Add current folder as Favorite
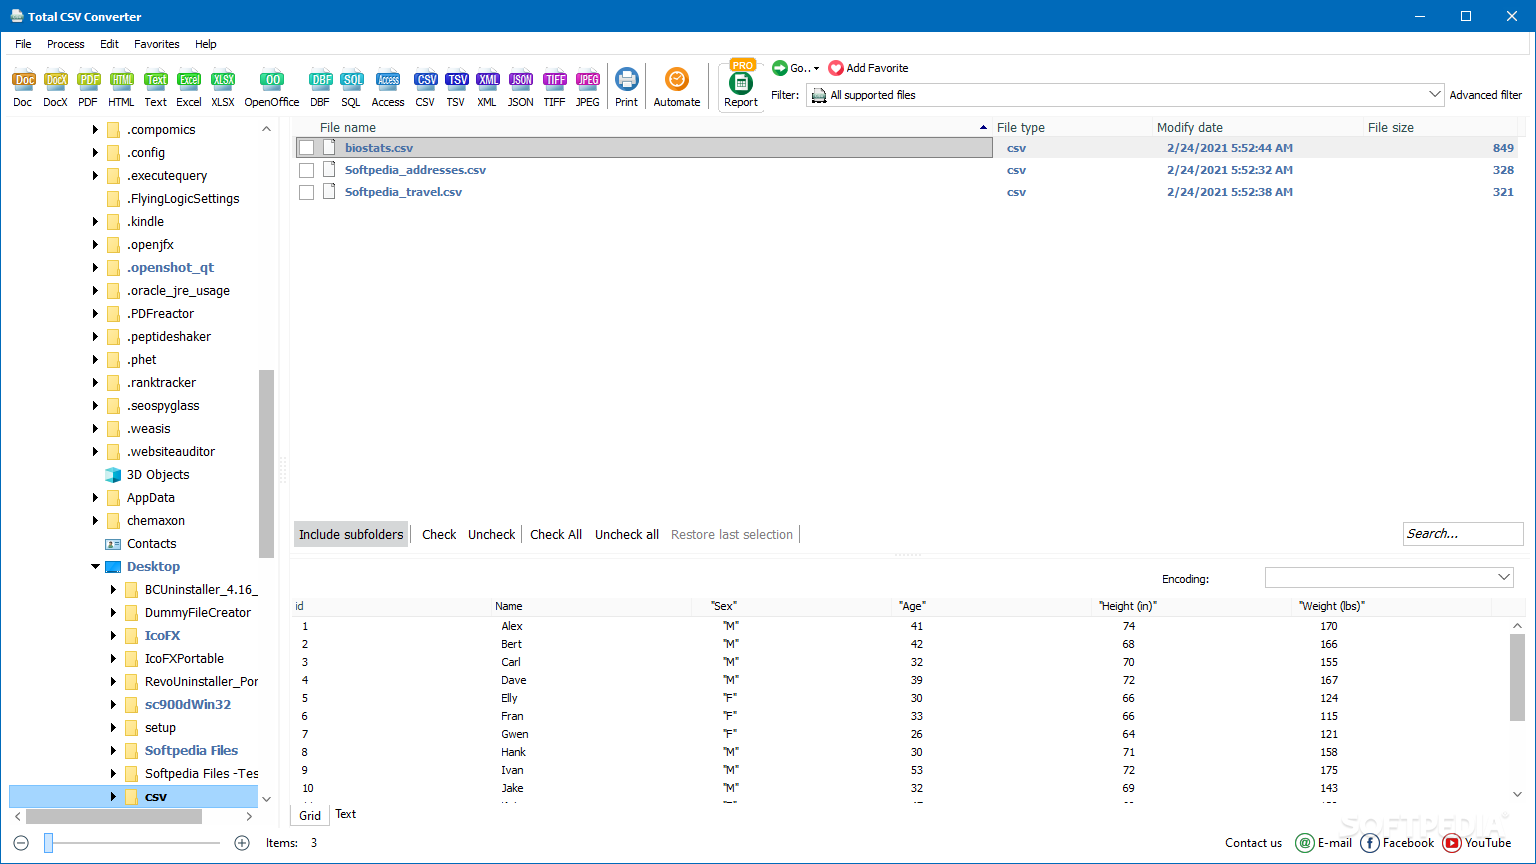1536x864 pixels. pyautogui.click(x=869, y=68)
